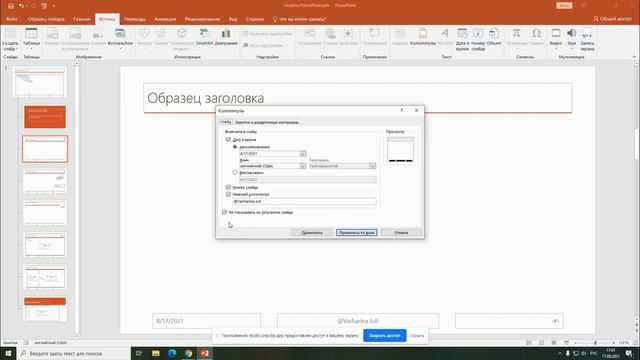
Task: Click the Windows search box
Action: click(x=73, y=353)
